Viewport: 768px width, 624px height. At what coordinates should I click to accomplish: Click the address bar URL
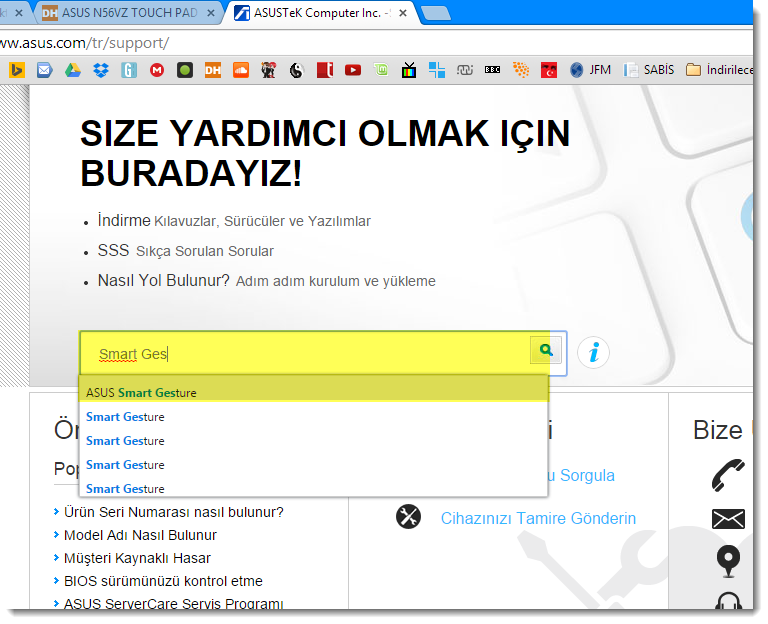[x=84, y=43]
